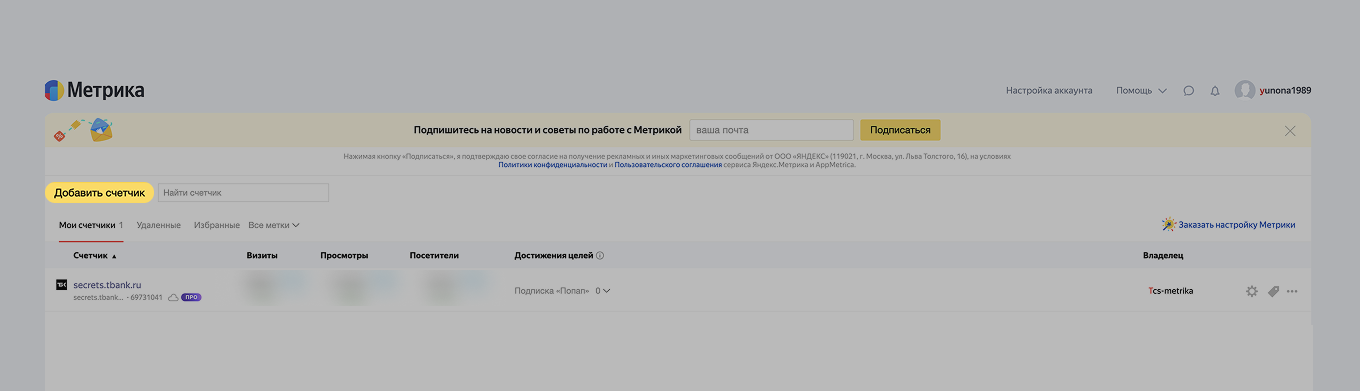1360x391 pixels.
Task: Click the Посетители column header
Action: pos(434,255)
